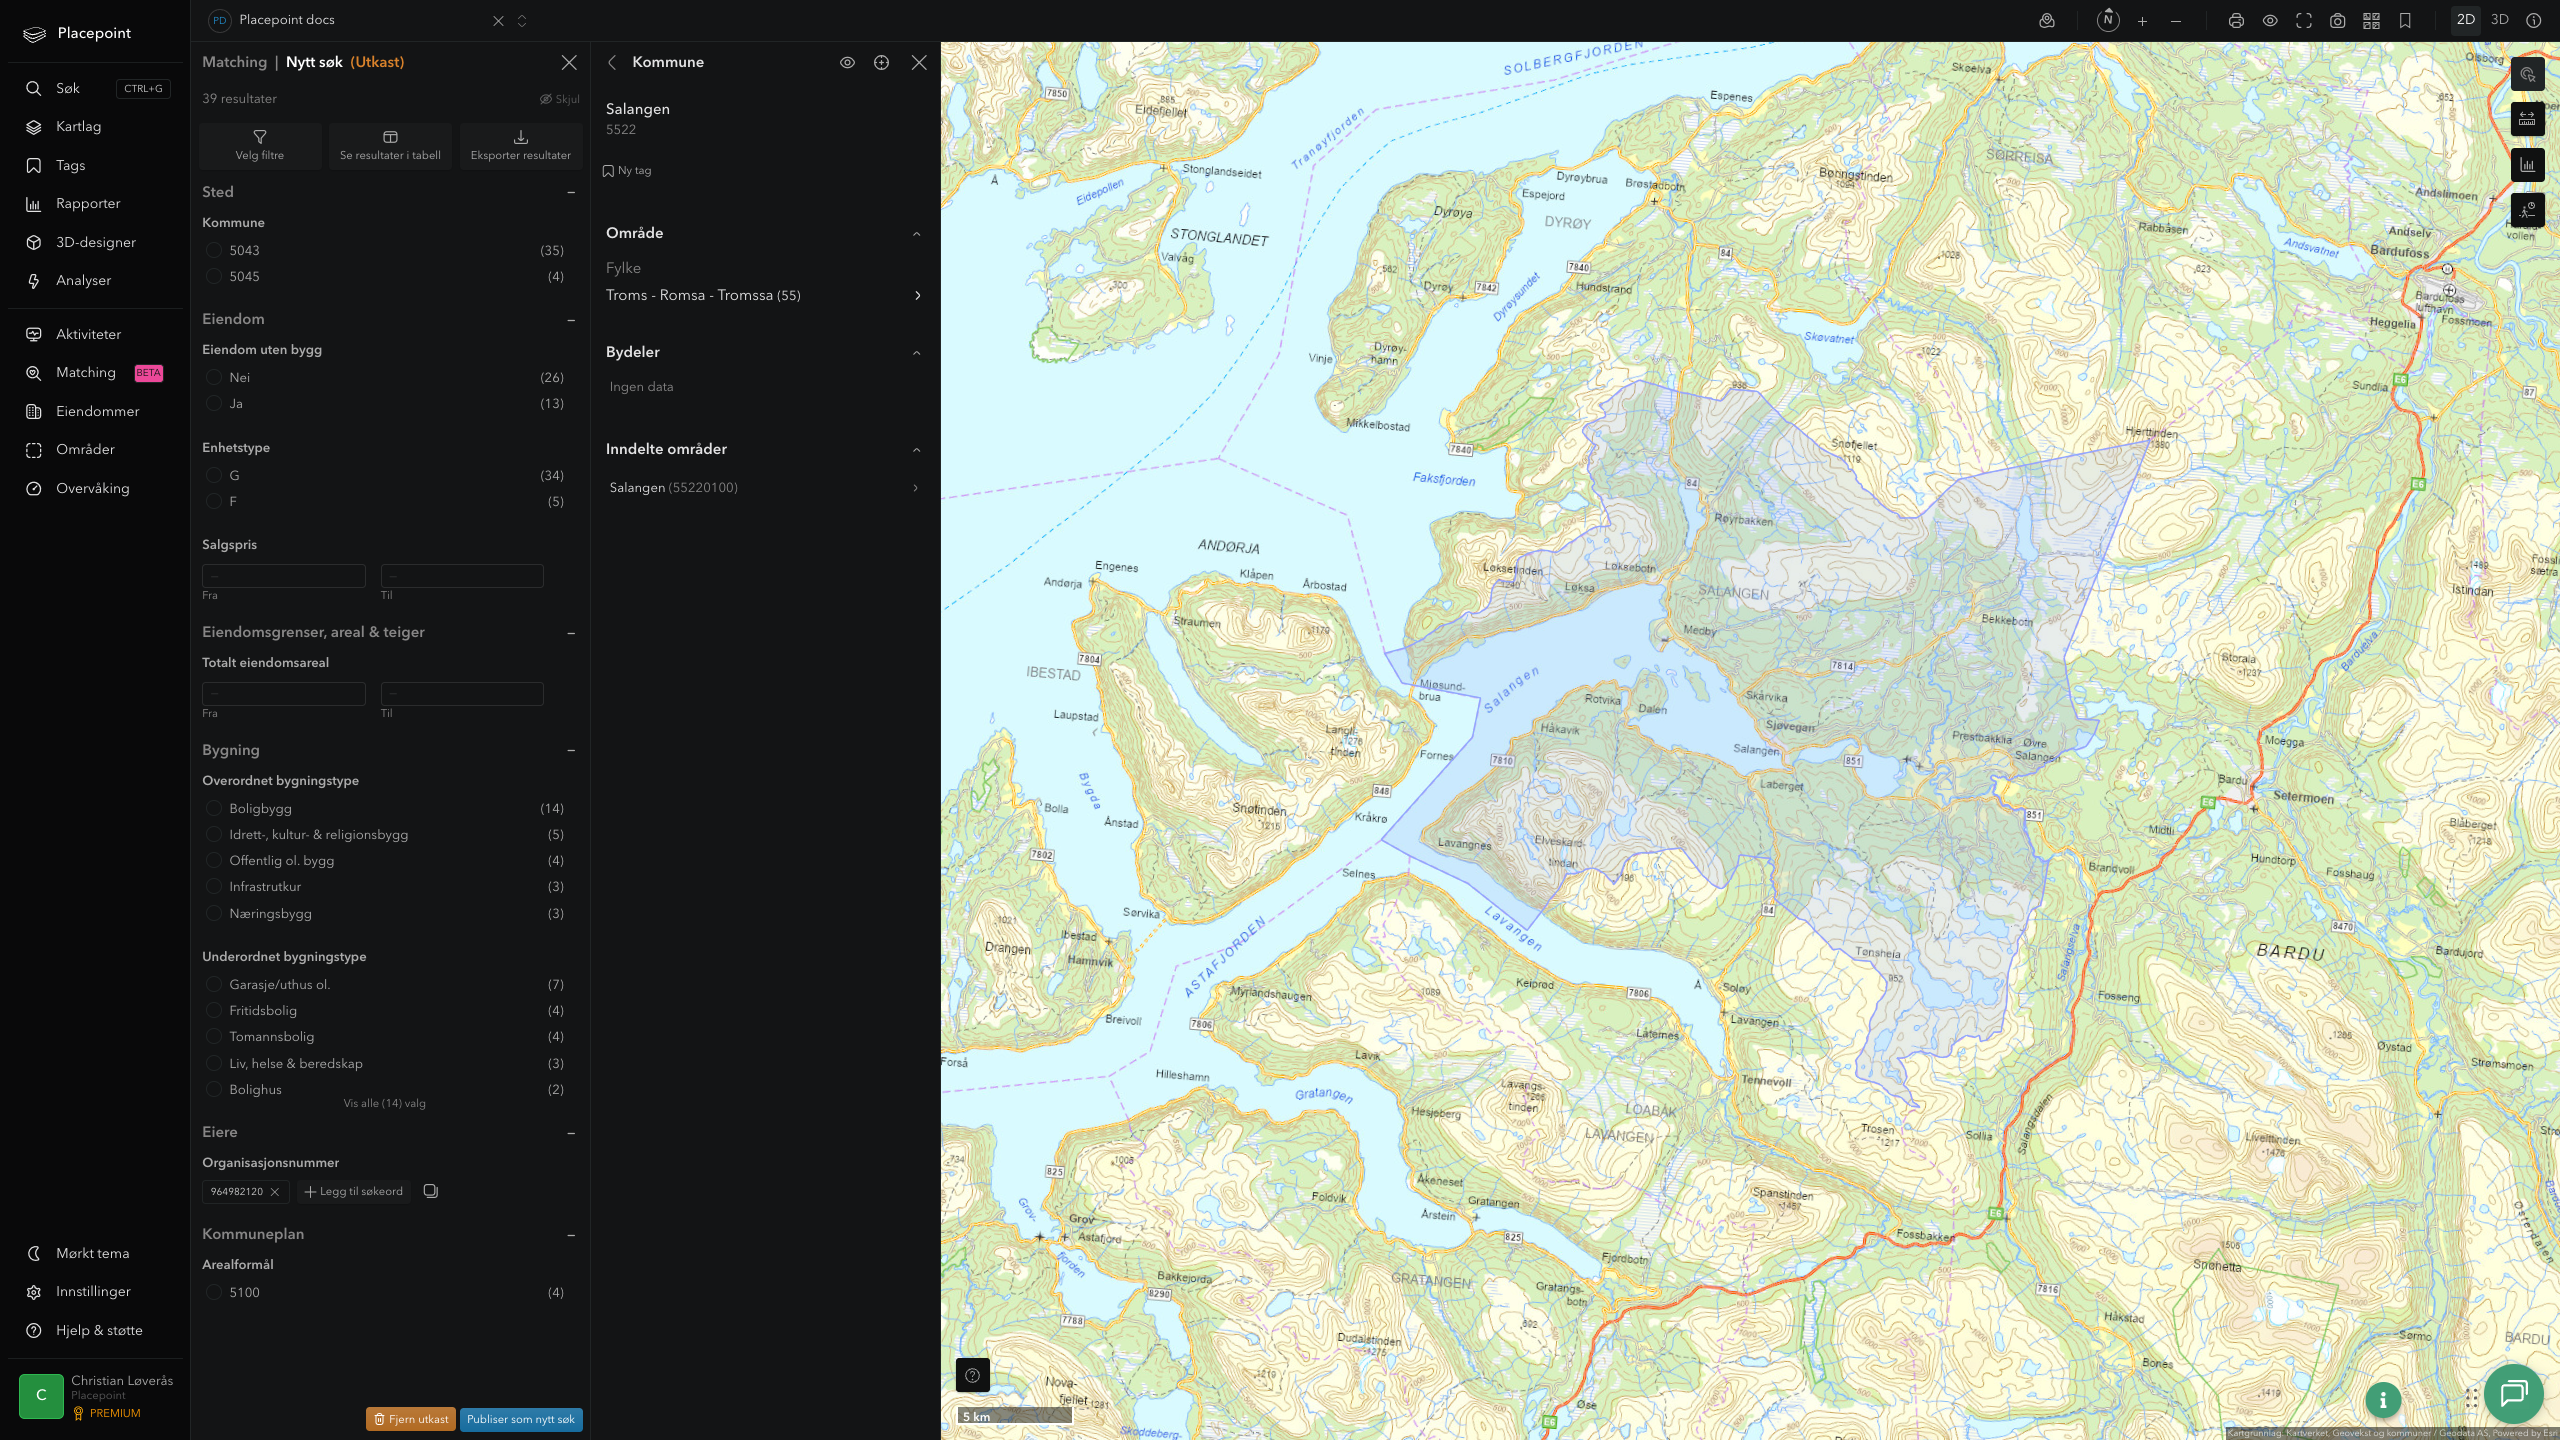Open Innstillinger settings
The width and height of the screenshot is (2560, 1440).
point(95,1292)
